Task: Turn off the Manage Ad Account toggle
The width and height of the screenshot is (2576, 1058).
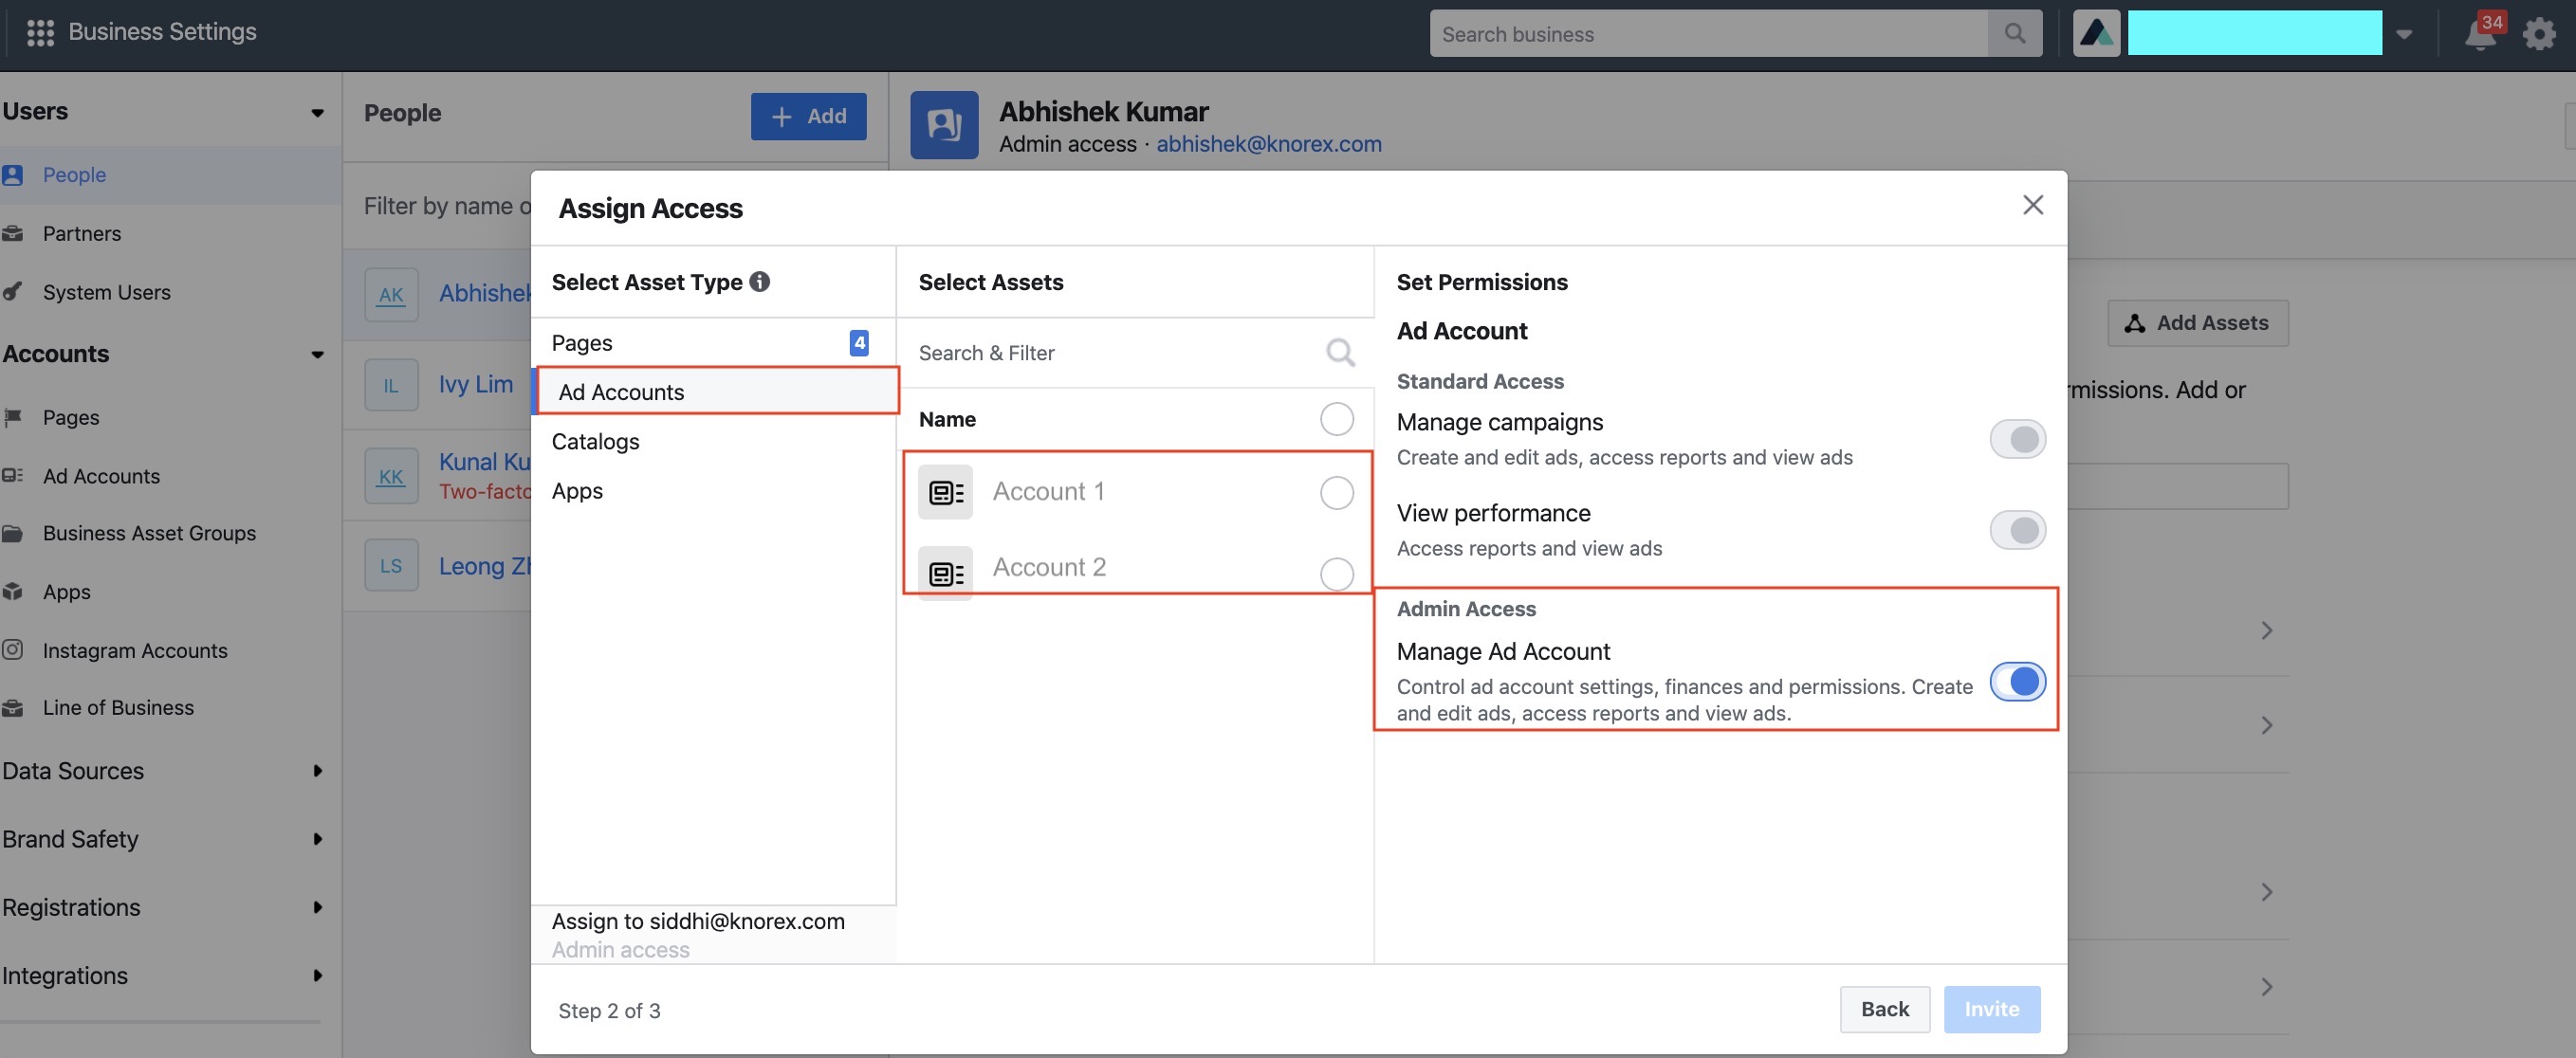Action: pos(2016,682)
